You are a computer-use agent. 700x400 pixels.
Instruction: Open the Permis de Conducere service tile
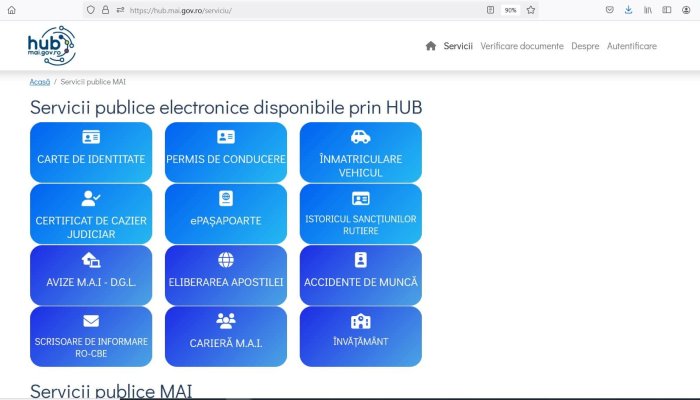pyautogui.click(x=226, y=152)
